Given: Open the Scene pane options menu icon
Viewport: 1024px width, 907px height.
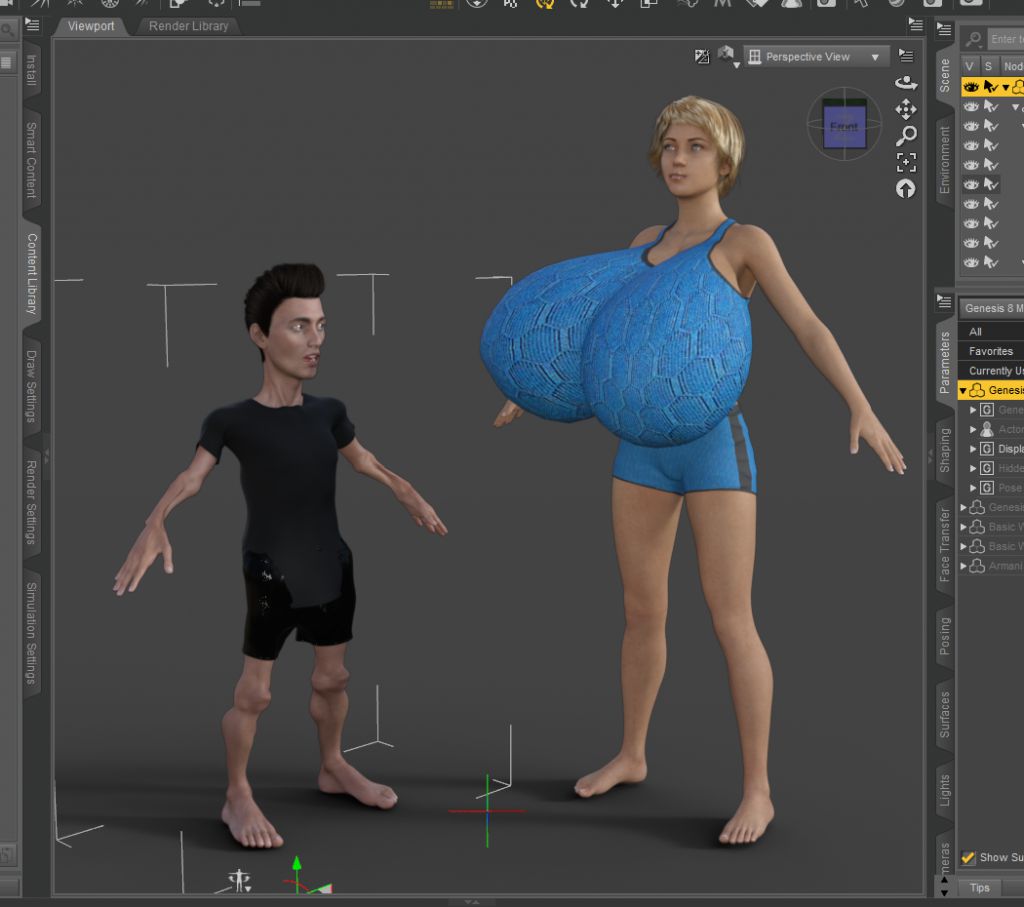Looking at the screenshot, I should pyautogui.click(x=944, y=28).
